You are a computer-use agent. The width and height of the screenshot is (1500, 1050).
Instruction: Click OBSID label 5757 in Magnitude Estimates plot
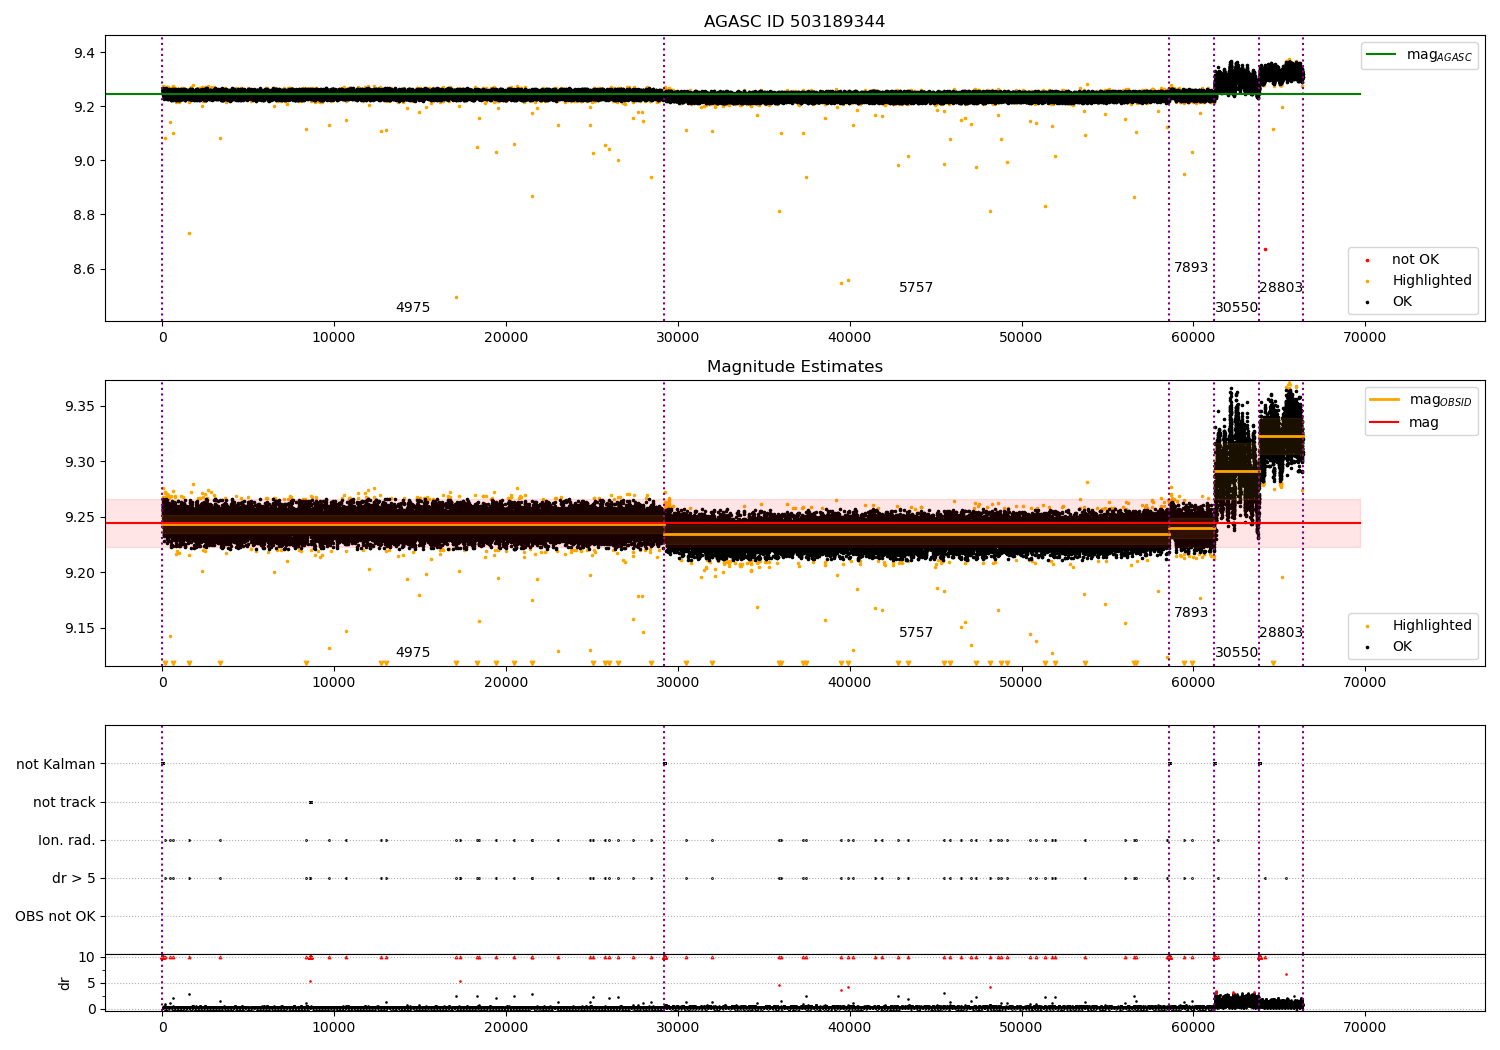click(916, 633)
